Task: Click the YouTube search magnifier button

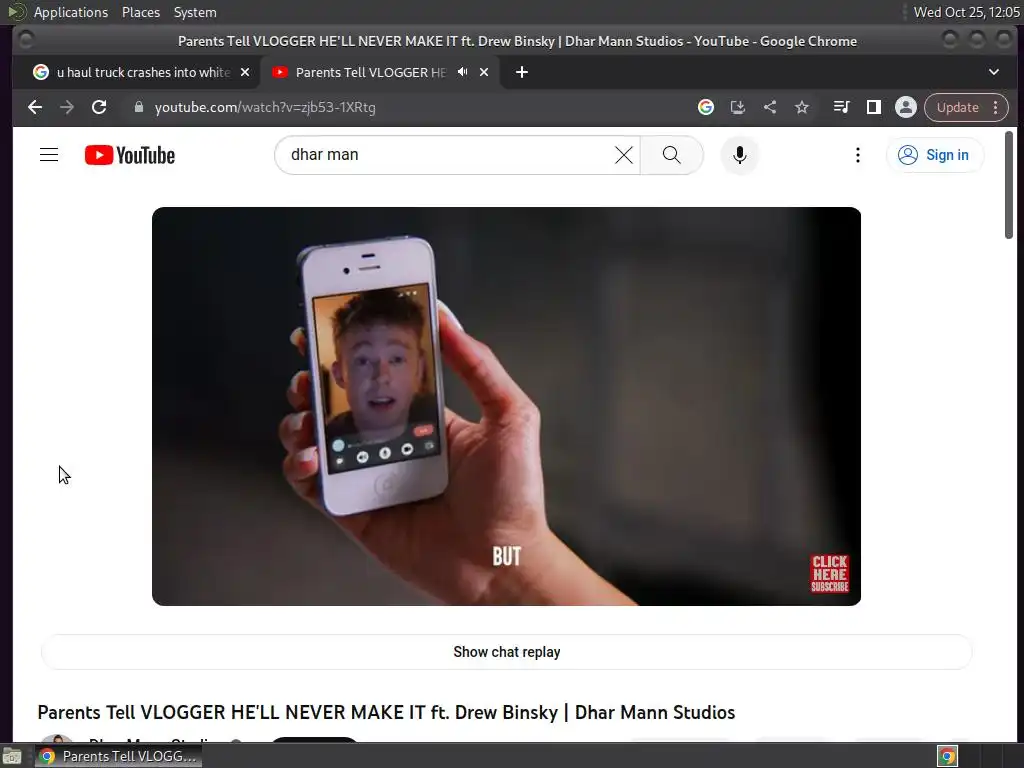Action: (x=671, y=155)
